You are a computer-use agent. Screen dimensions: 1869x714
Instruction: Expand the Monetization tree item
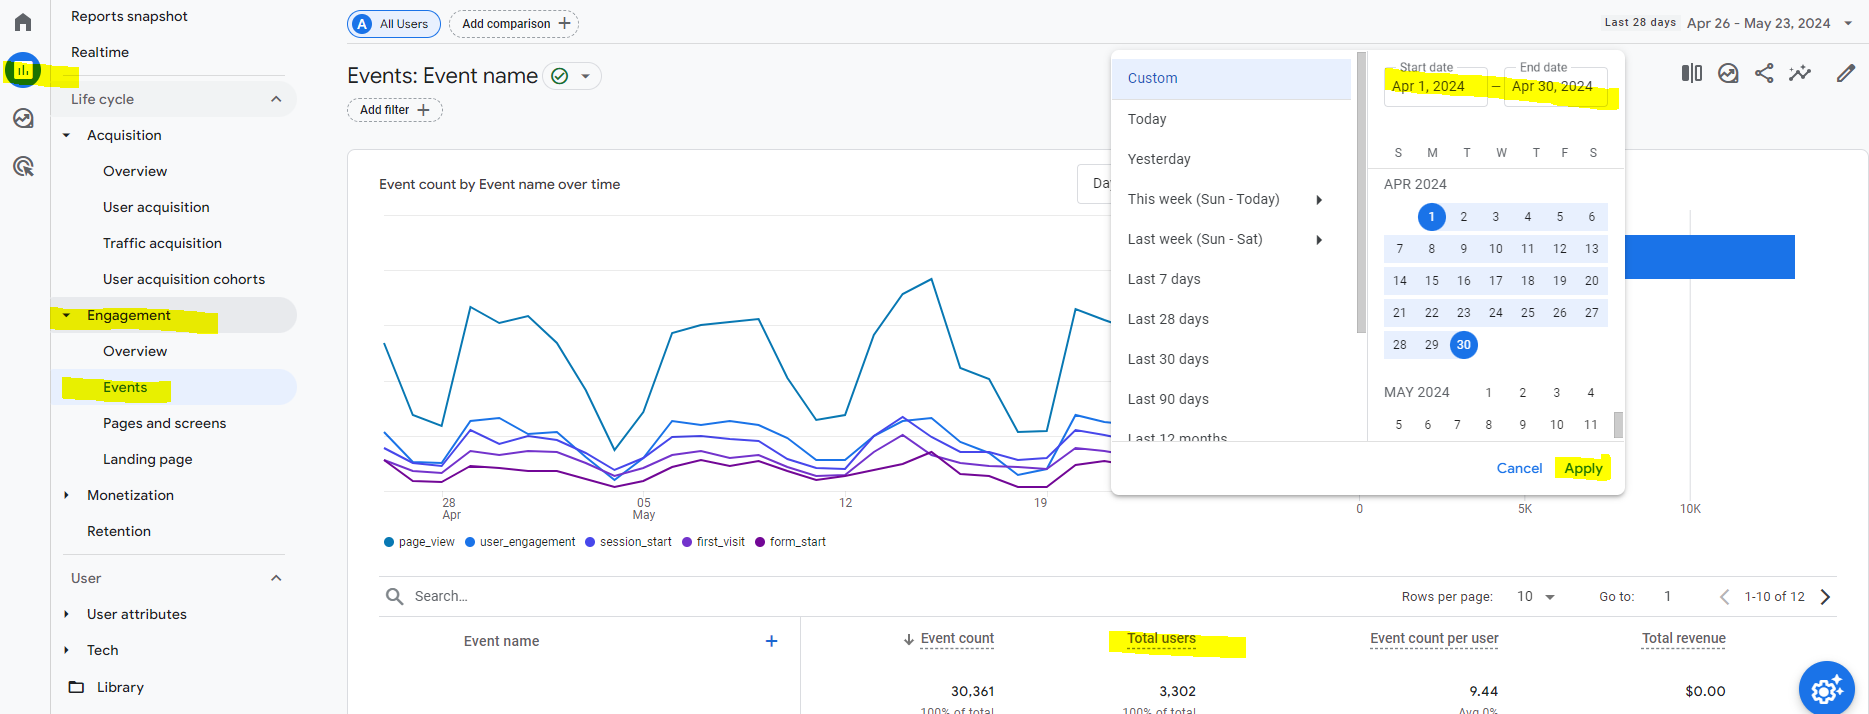click(67, 495)
